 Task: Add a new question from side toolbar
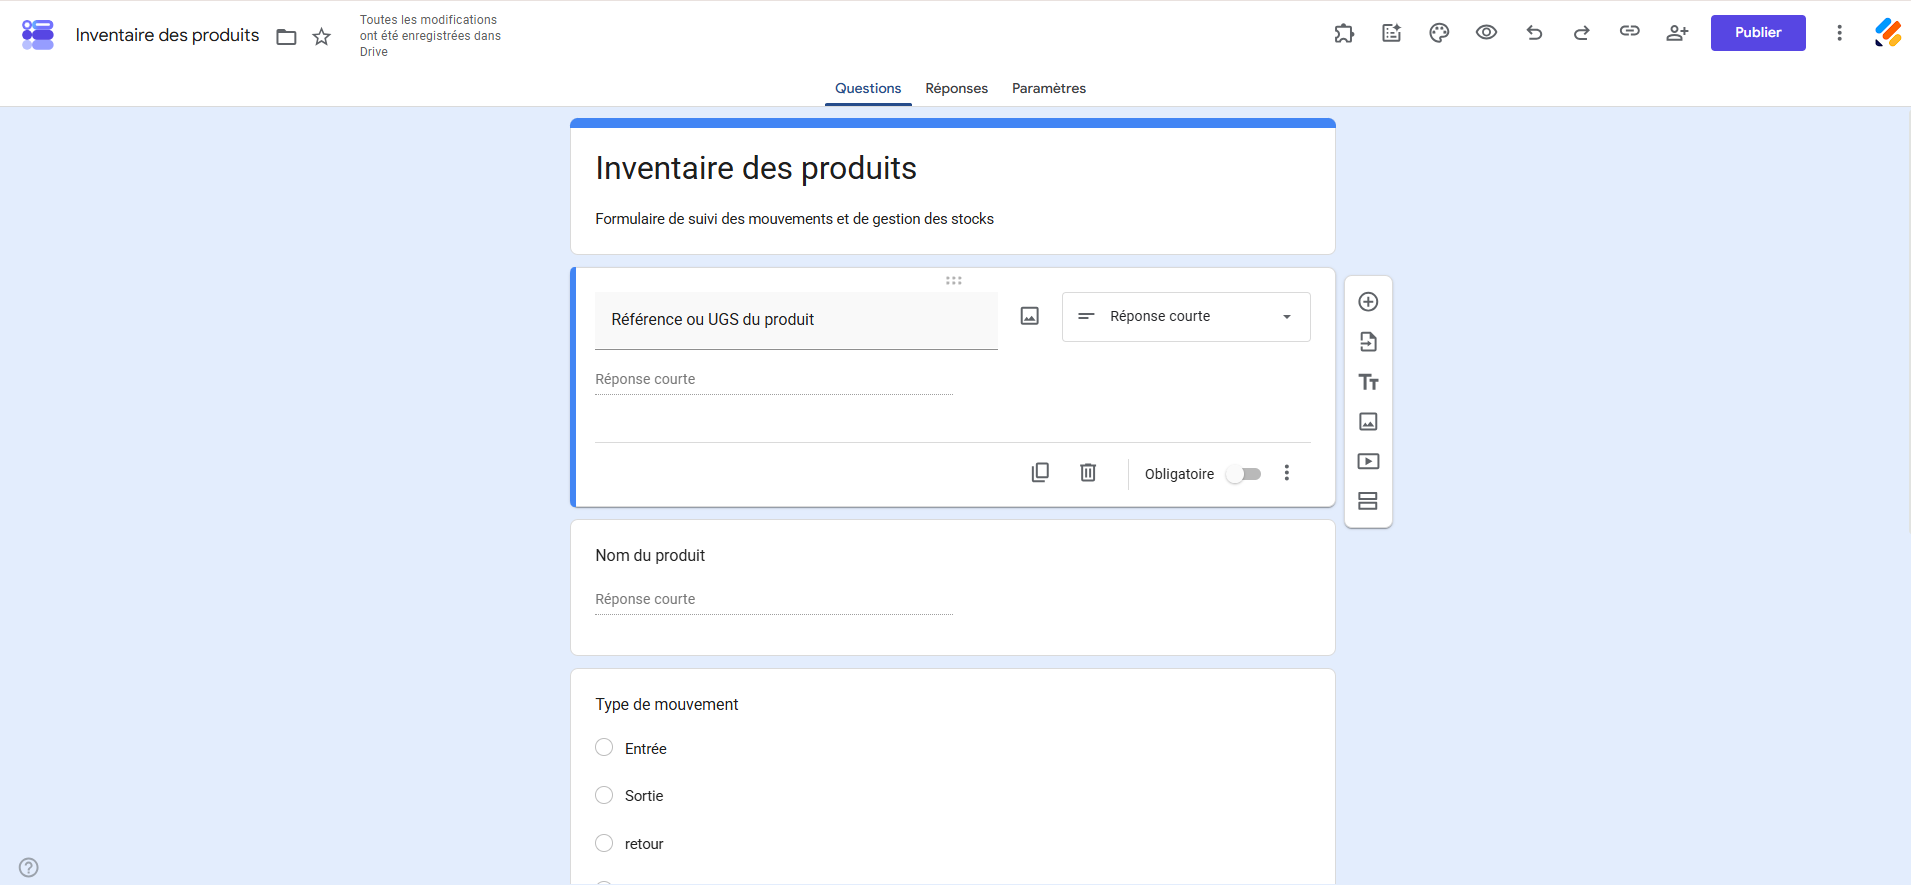click(x=1368, y=302)
